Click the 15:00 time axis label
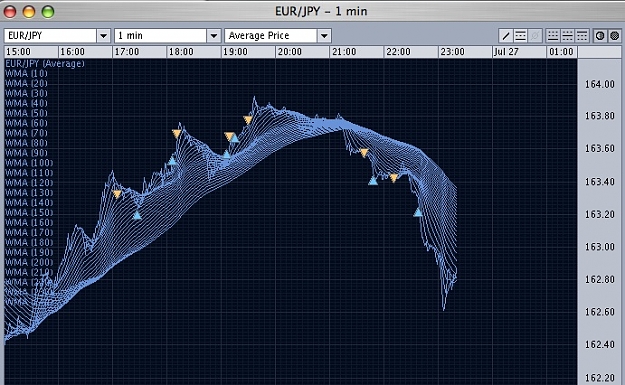This screenshot has height=385, width=625. [x=18, y=52]
